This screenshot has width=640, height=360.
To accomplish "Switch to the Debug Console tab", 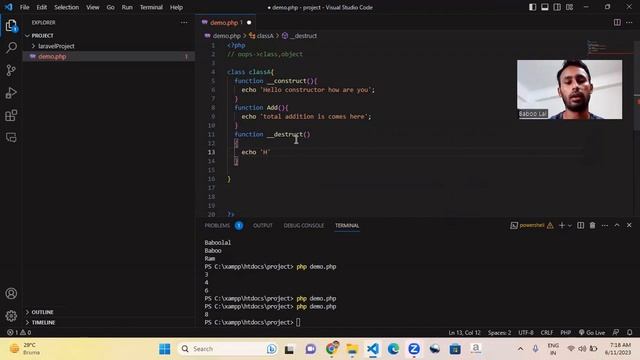I will point(304,225).
